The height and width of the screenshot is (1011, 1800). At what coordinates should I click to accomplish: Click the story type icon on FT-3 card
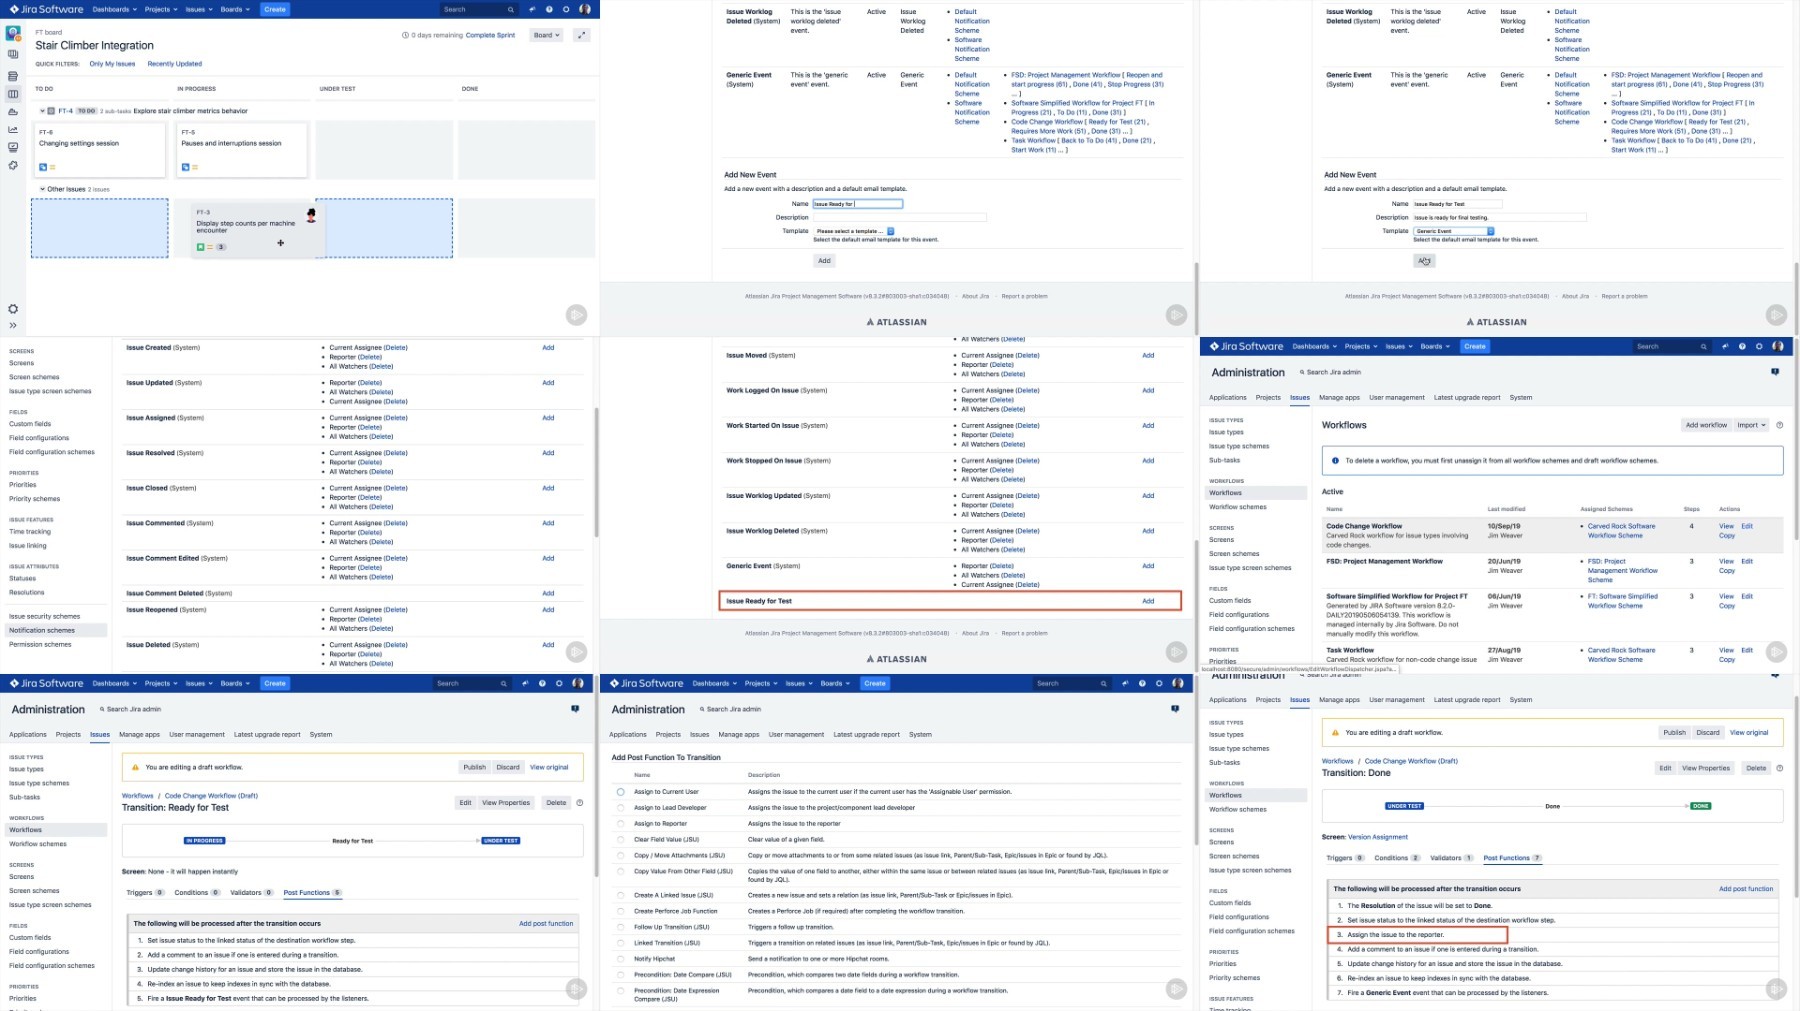pos(200,247)
